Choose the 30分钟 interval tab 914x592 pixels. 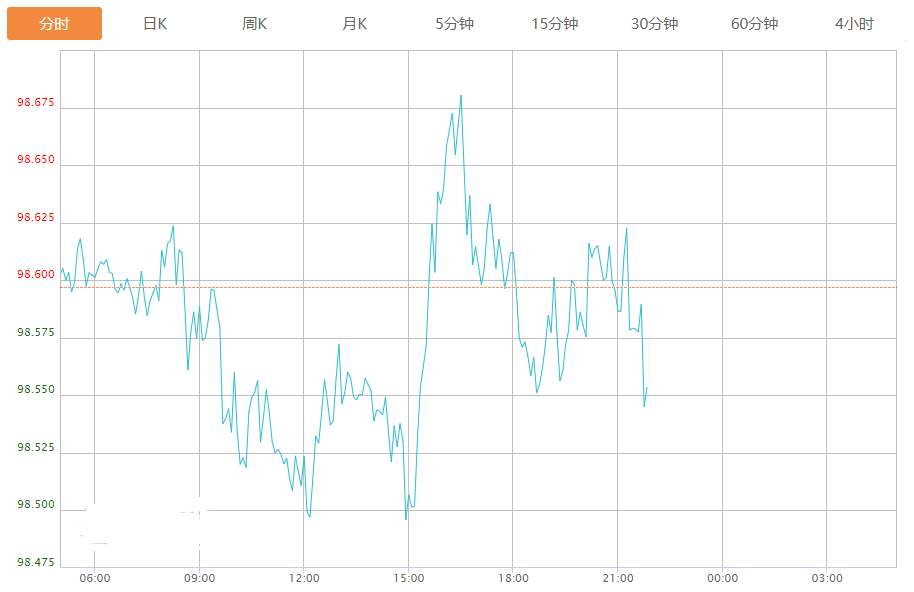tap(654, 24)
